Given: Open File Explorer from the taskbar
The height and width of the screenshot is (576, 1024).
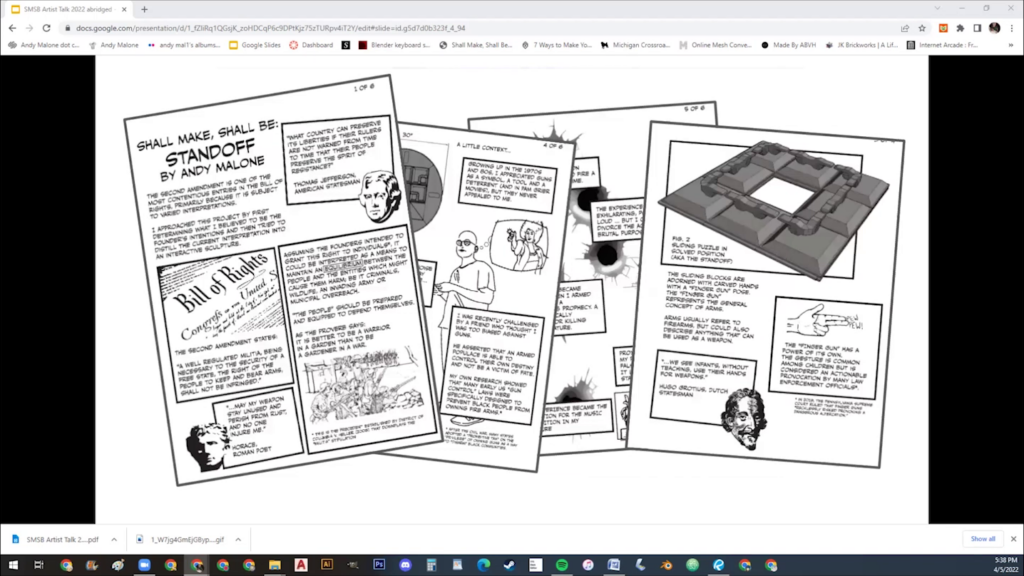Looking at the screenshot, I should tap(275, 565).
